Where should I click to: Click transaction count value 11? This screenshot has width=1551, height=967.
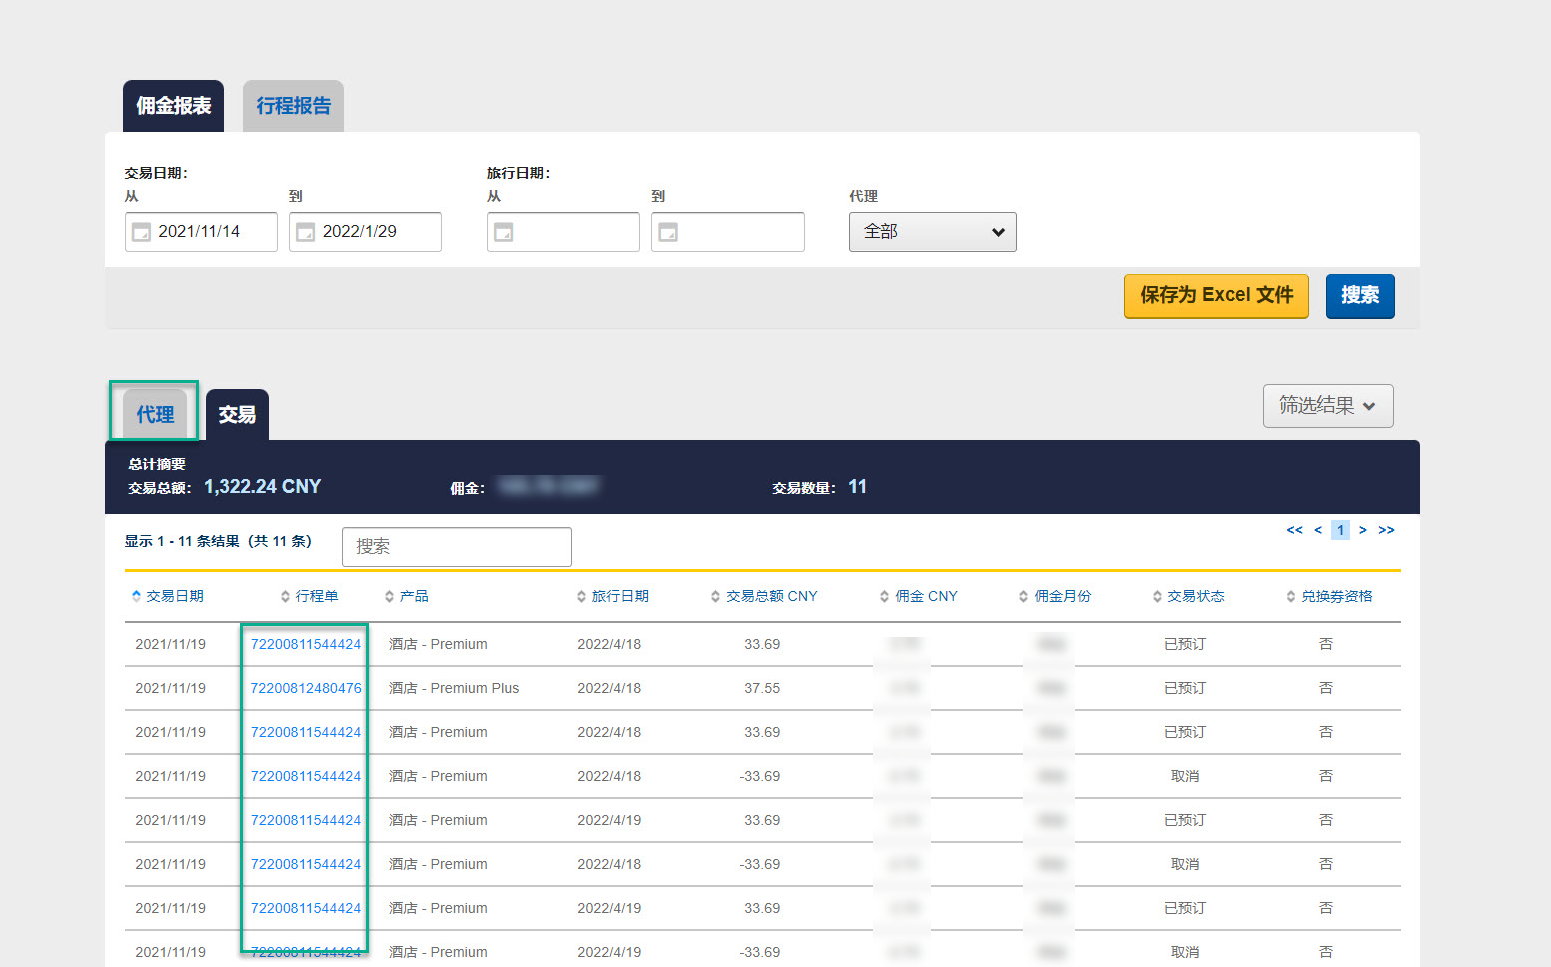click(x=857, y=487)
